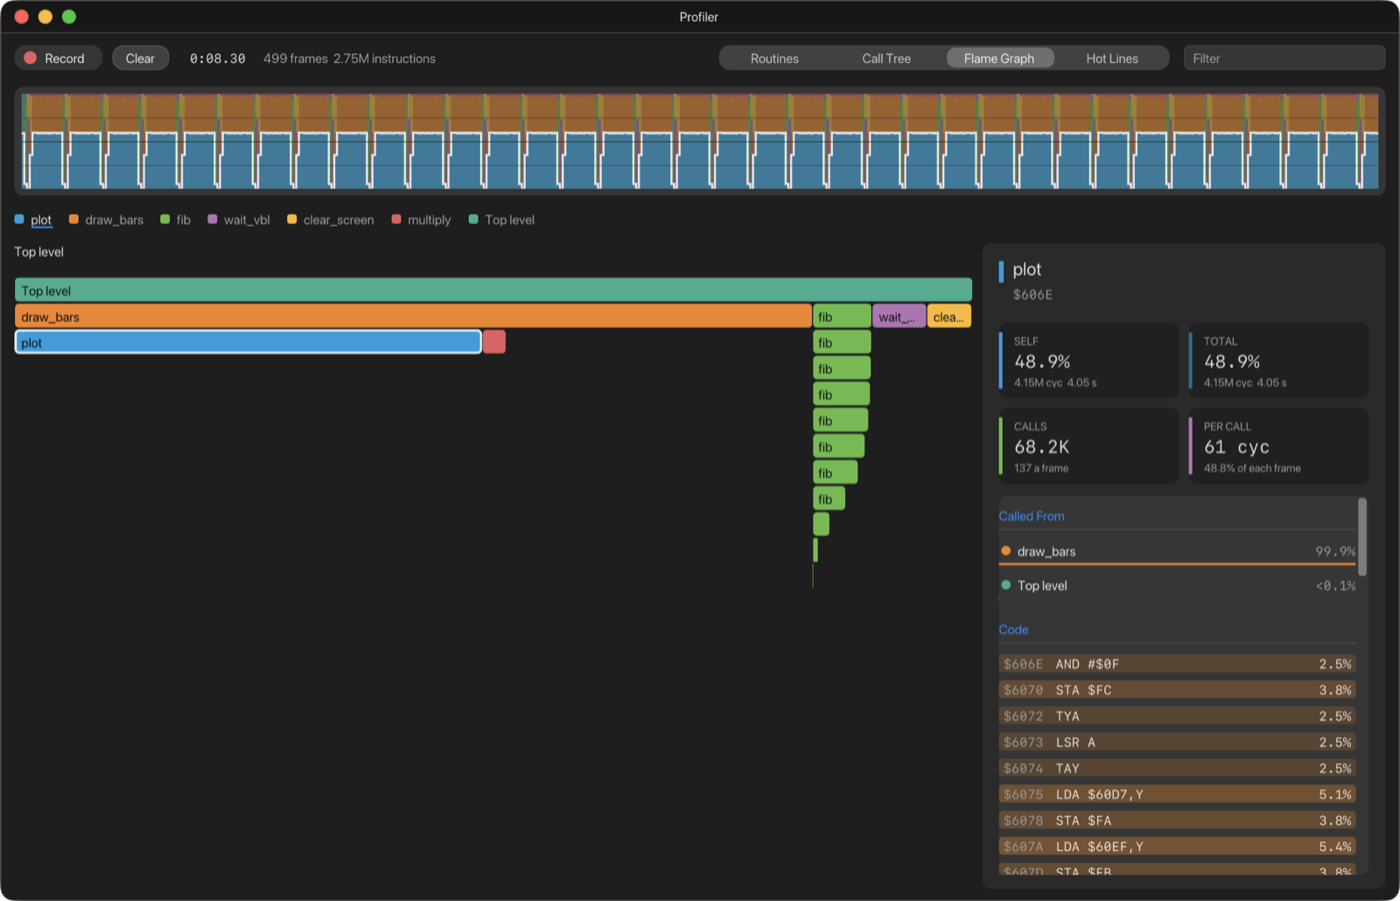Select the red multiply flame block
Screen dimensions: 1400x901
[494, 343]
